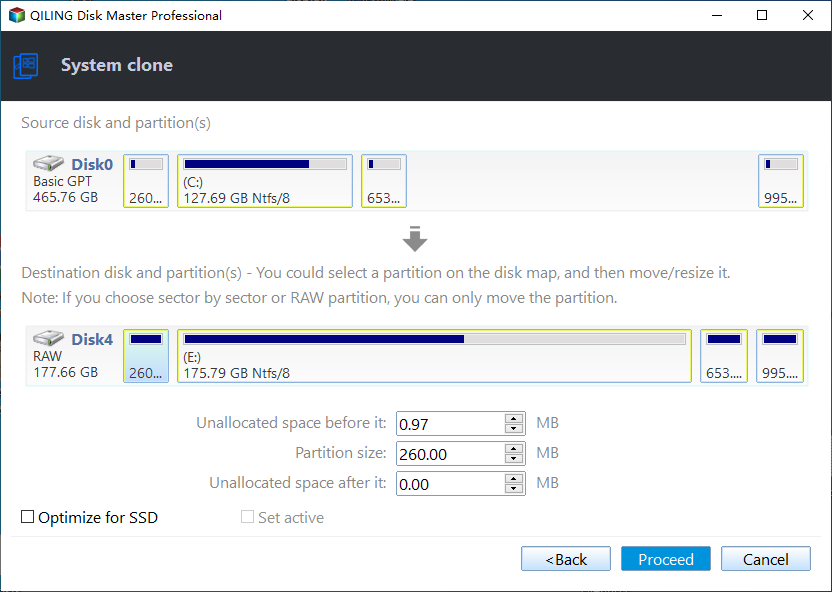Decrease Unallocated space after it value
The image size is (832, 592).
point(514,489)
